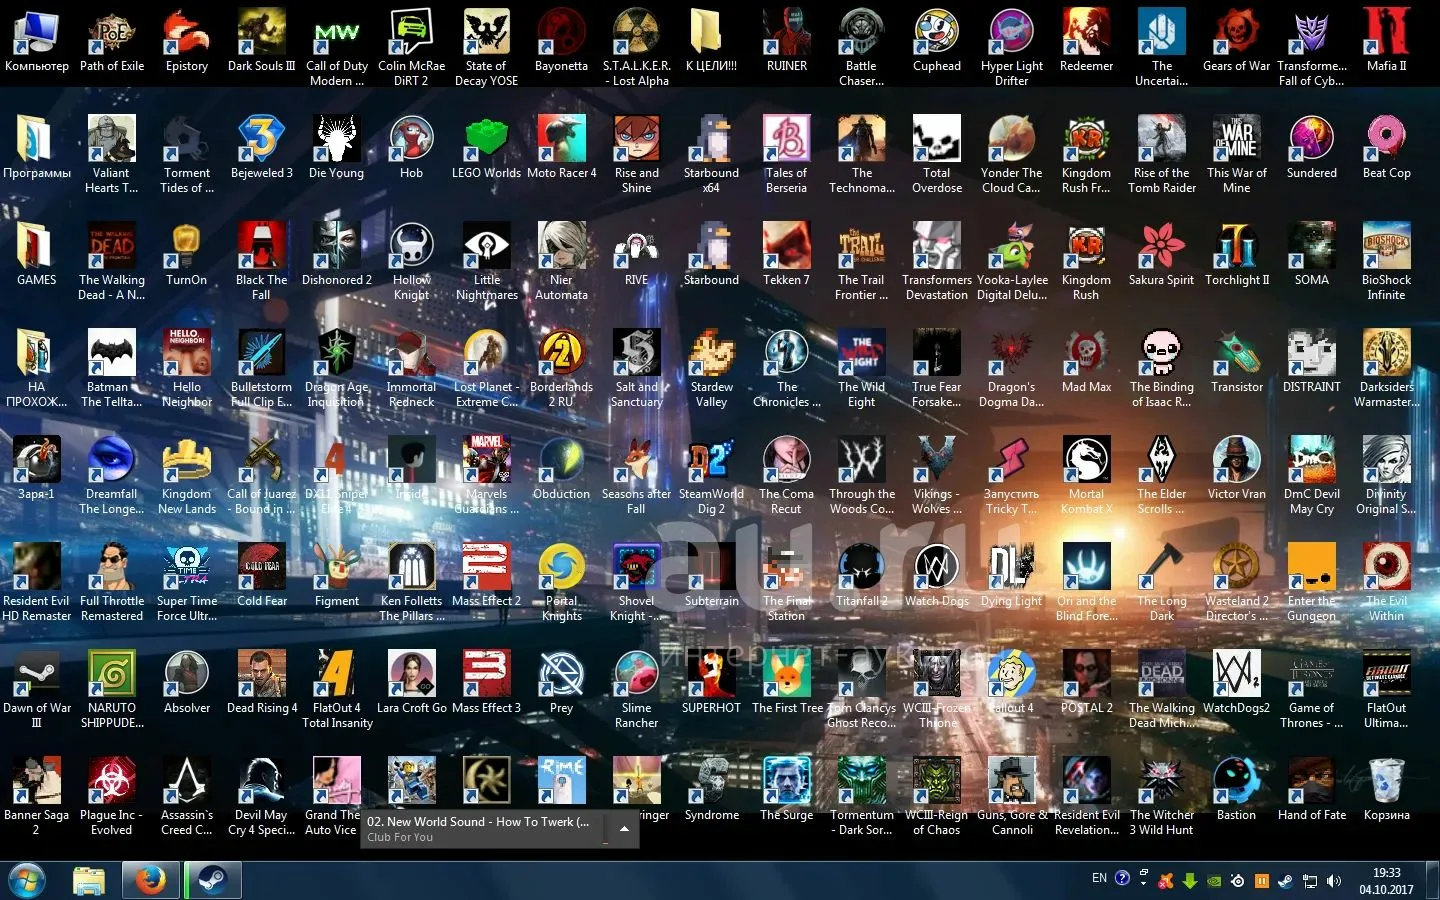Screen dimensions: 1440x900
Task: Select the Prey desktop icon
Action: (x=562, y=684)
